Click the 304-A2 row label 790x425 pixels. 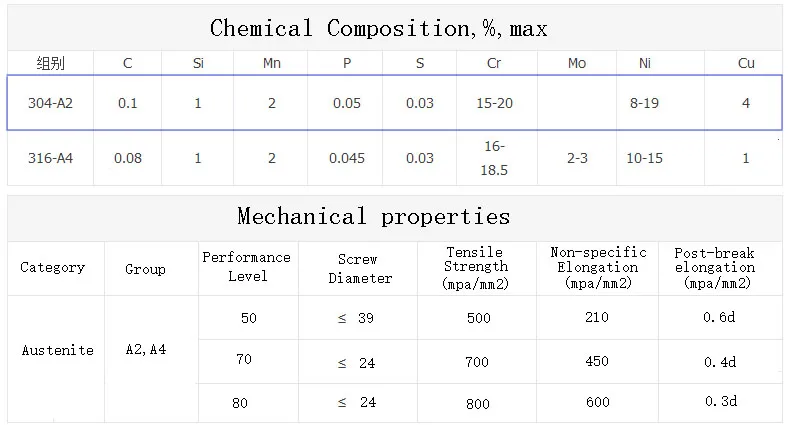click(x=49, y=103)
